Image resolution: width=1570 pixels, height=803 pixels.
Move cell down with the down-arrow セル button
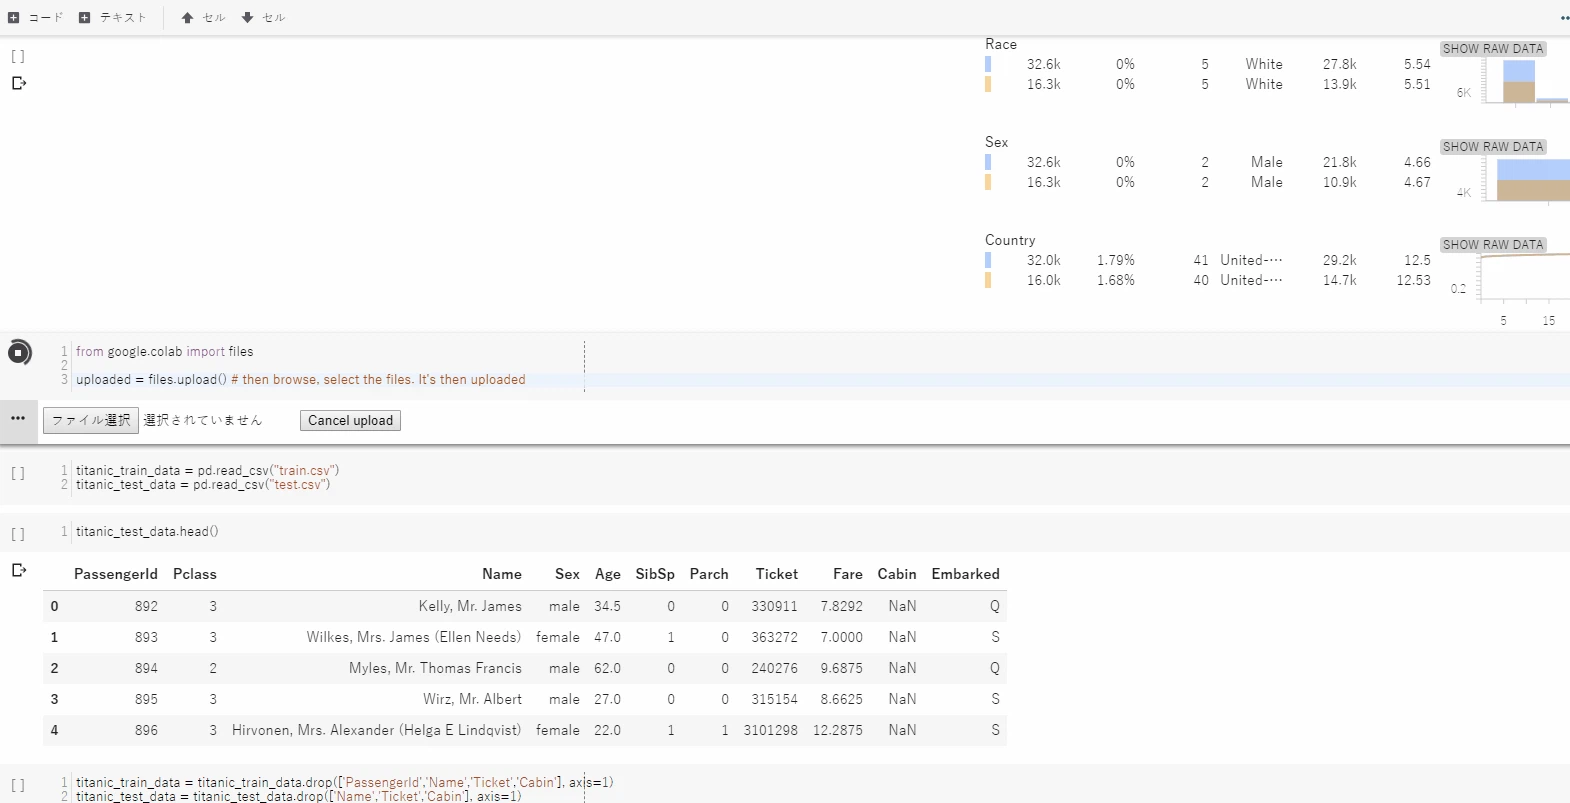click(x=263, y=17)
